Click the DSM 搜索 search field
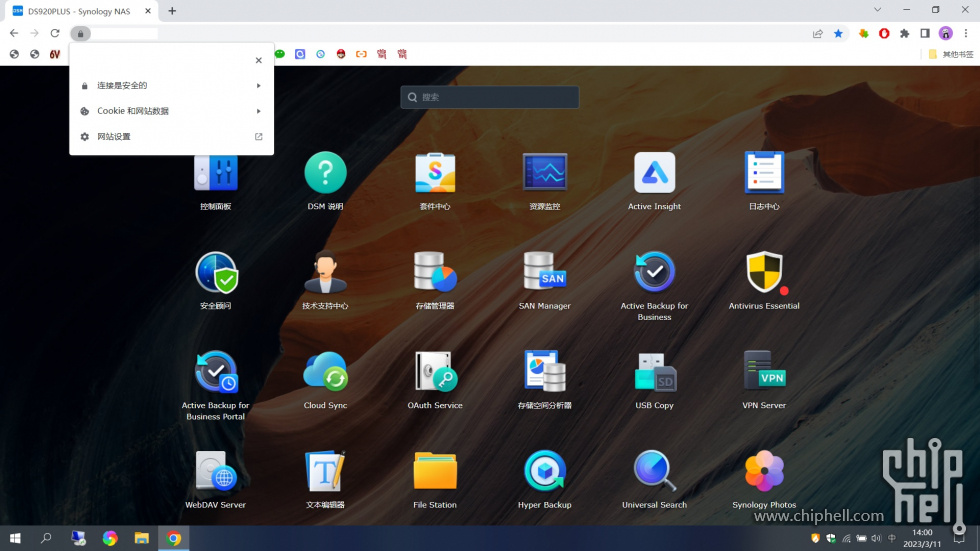The height and width of the screenshot is (551, 980). [489, 97]
